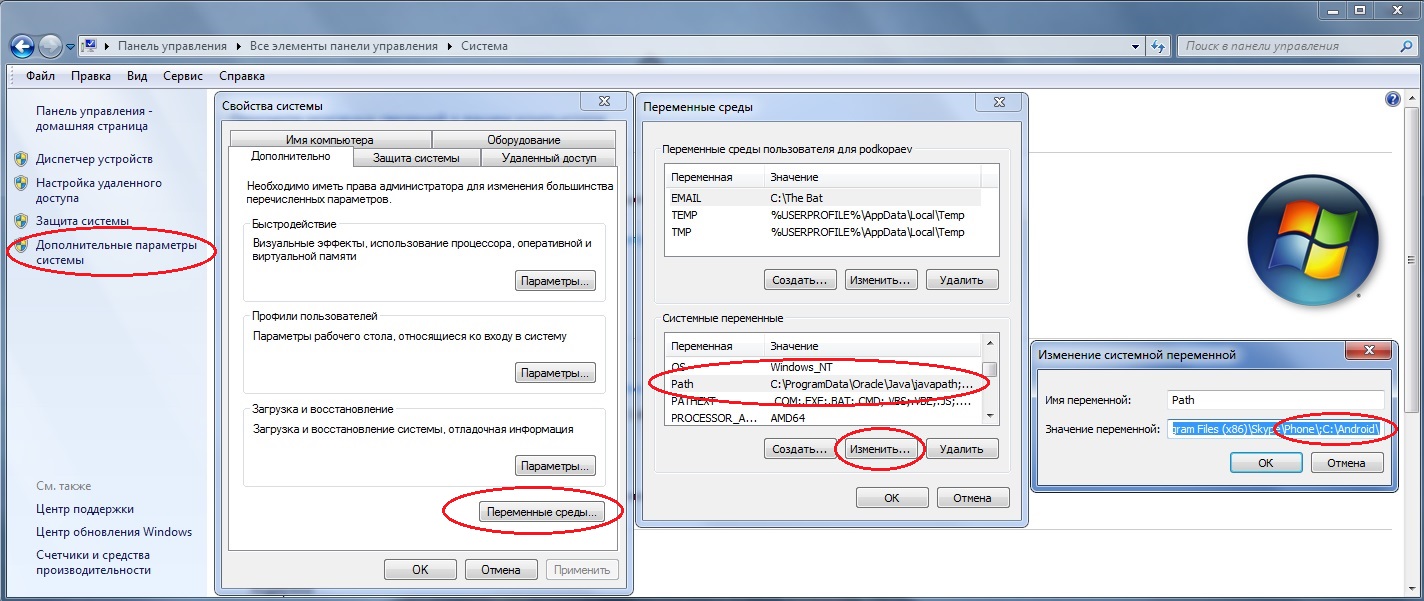Viewport: 1424px width, 601px height.
Task: Confirm Свойства системы with OK
Action: pos(420,570)
